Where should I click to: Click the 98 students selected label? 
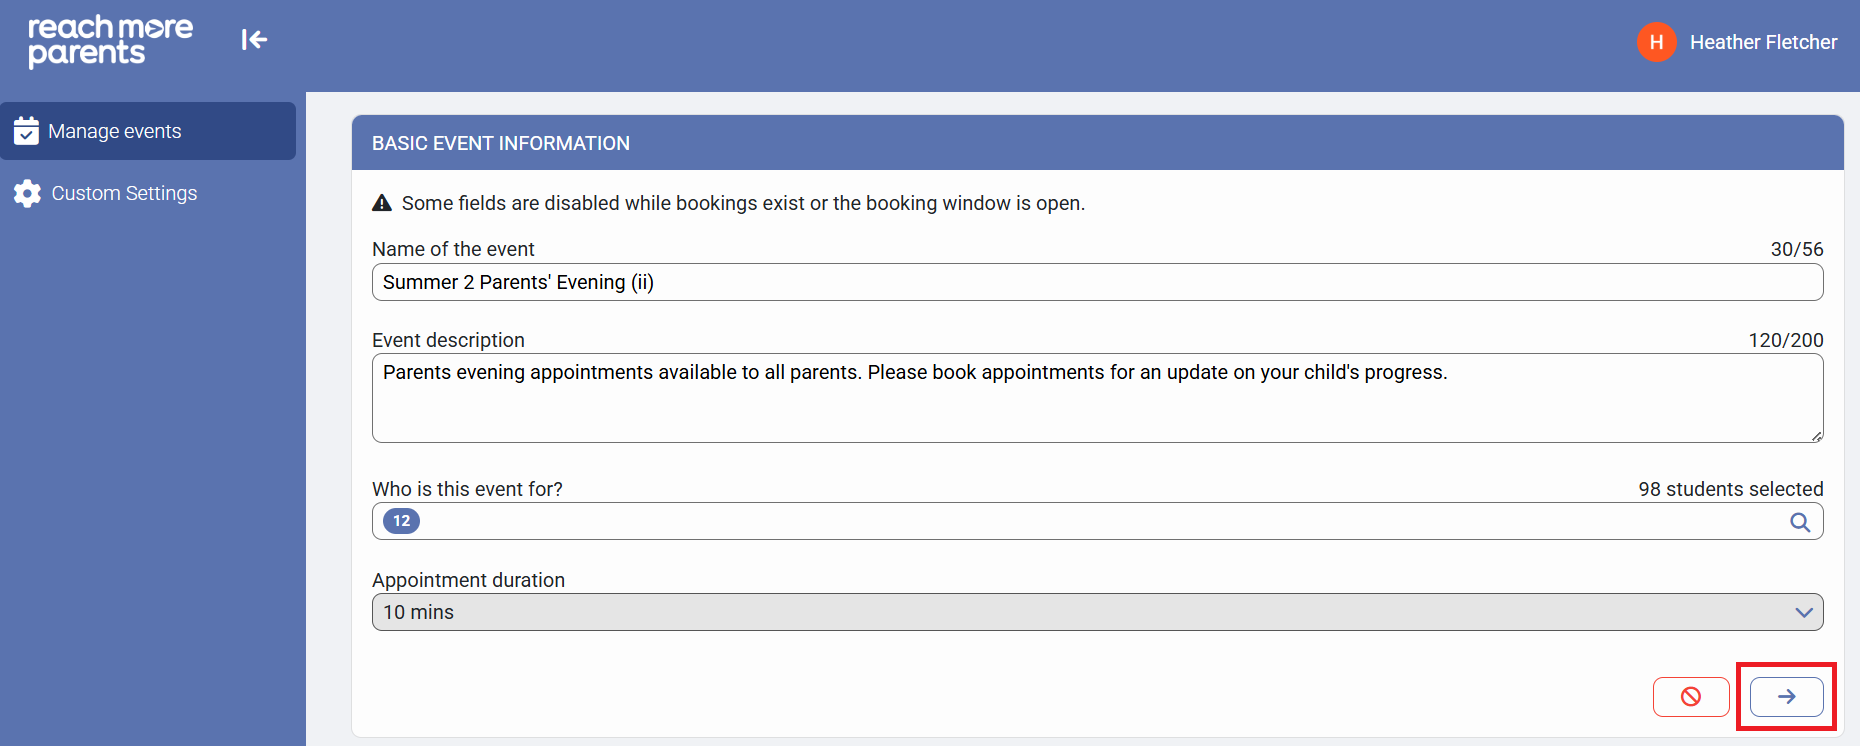click(1730, 489)
